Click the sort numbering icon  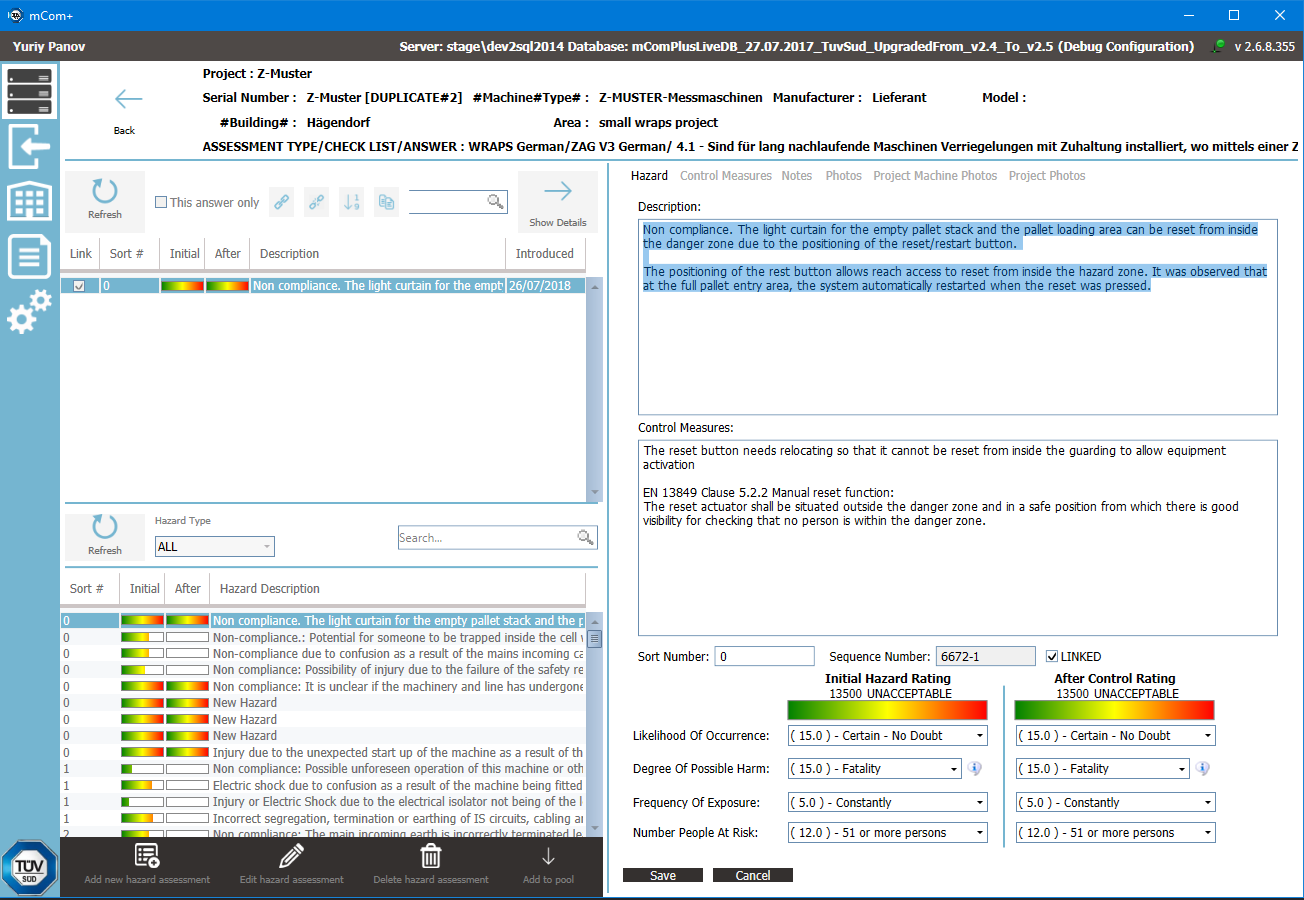click(352, 202)
